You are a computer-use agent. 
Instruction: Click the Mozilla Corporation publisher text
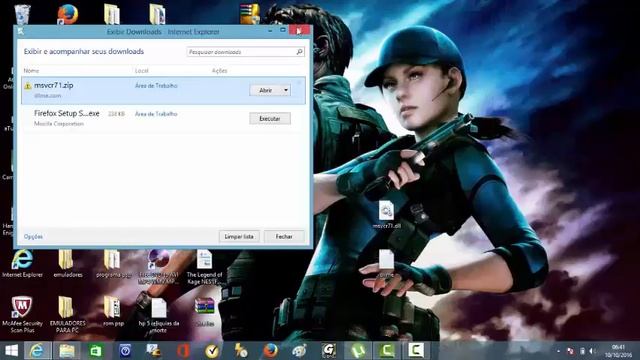pos(59,124)
